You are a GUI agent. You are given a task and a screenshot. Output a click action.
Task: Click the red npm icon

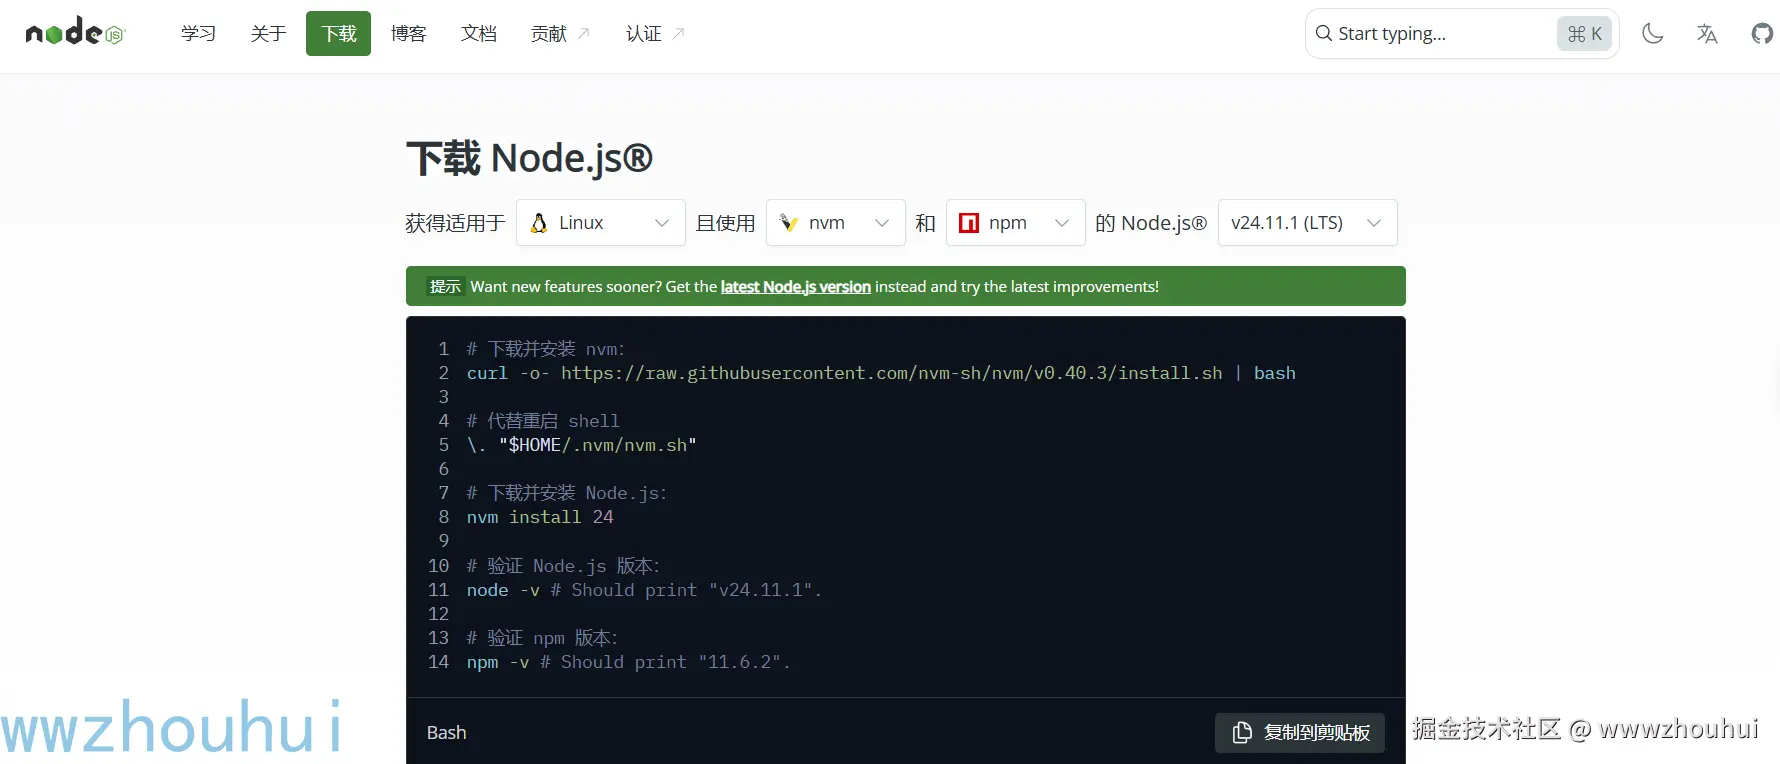pos(969,223)
